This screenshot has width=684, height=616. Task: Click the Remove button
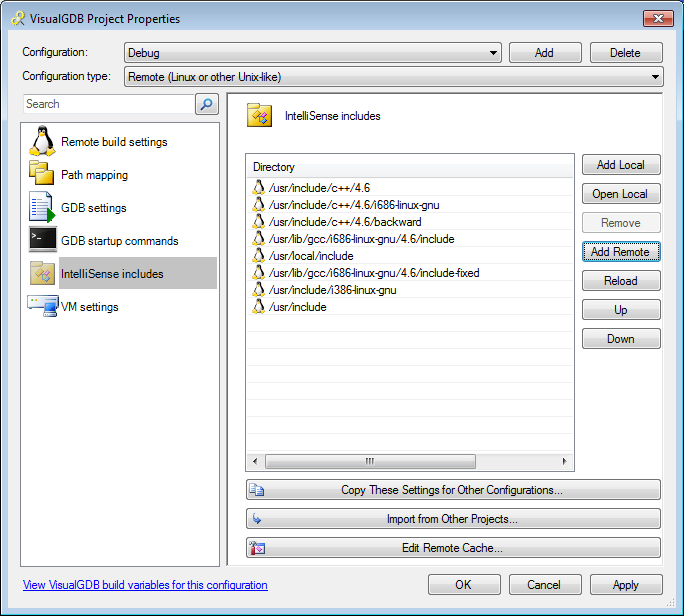[621, 223]
